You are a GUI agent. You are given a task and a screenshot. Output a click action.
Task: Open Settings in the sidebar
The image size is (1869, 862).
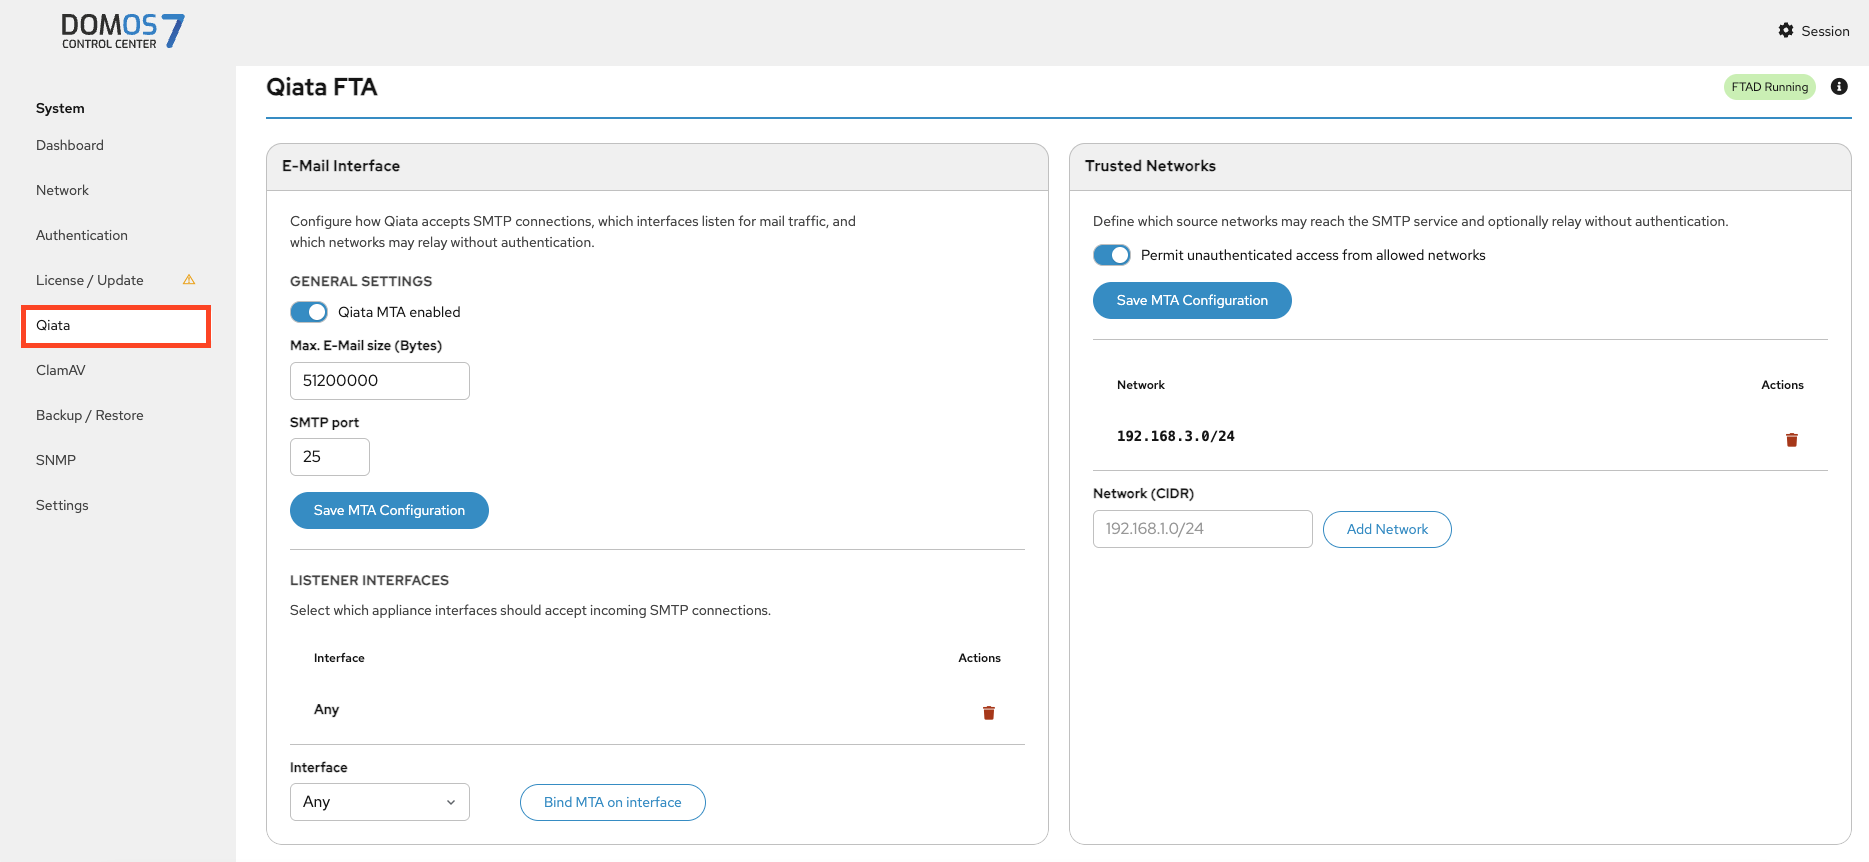pos(62,505)
